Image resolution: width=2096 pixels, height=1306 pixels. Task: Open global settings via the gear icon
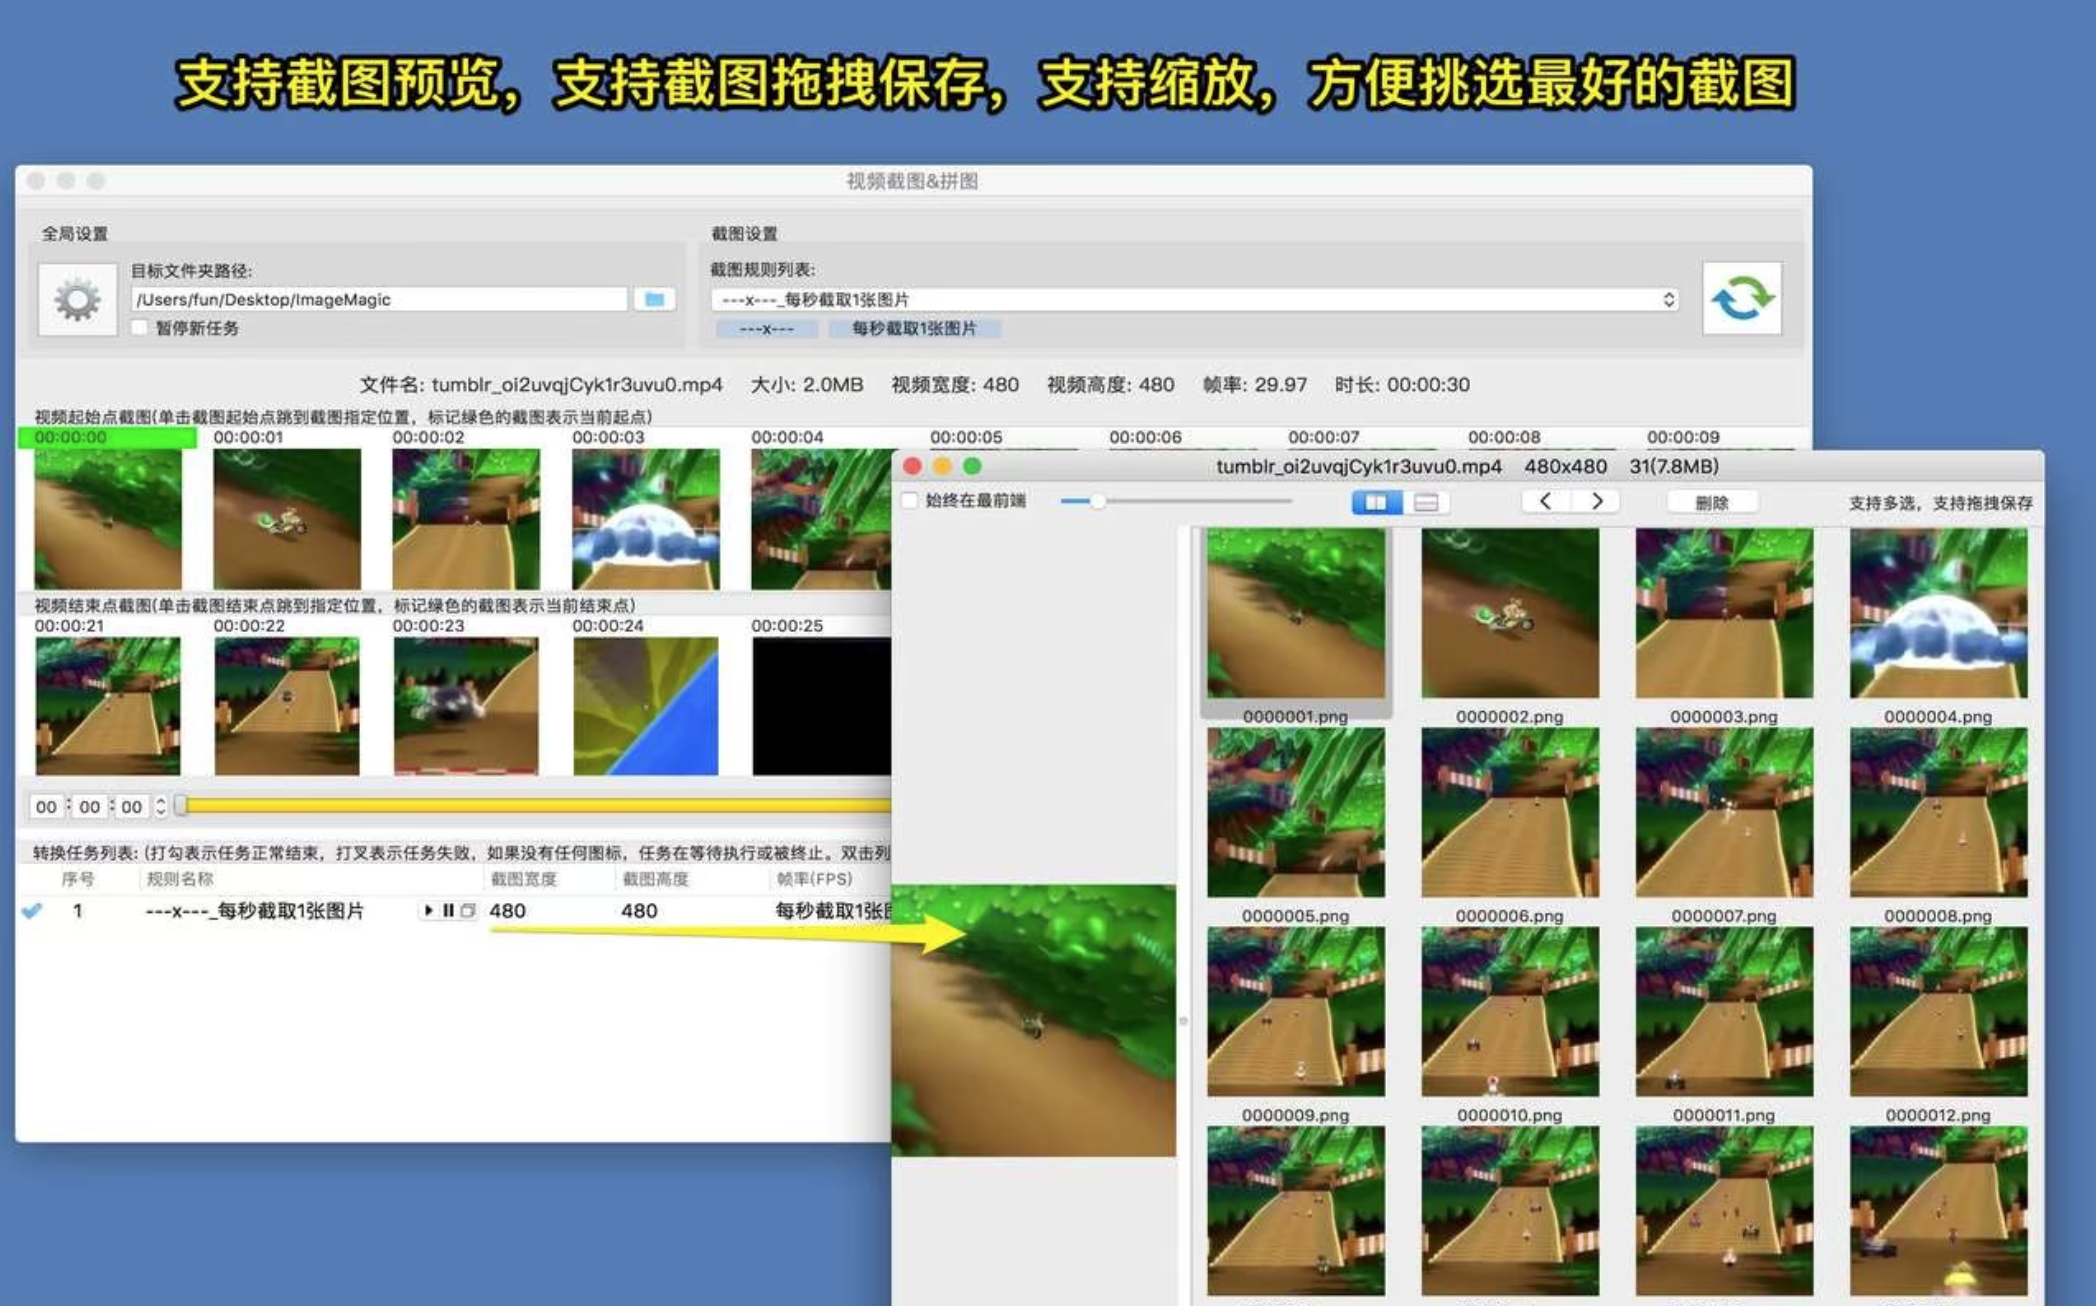click(77, 299)
